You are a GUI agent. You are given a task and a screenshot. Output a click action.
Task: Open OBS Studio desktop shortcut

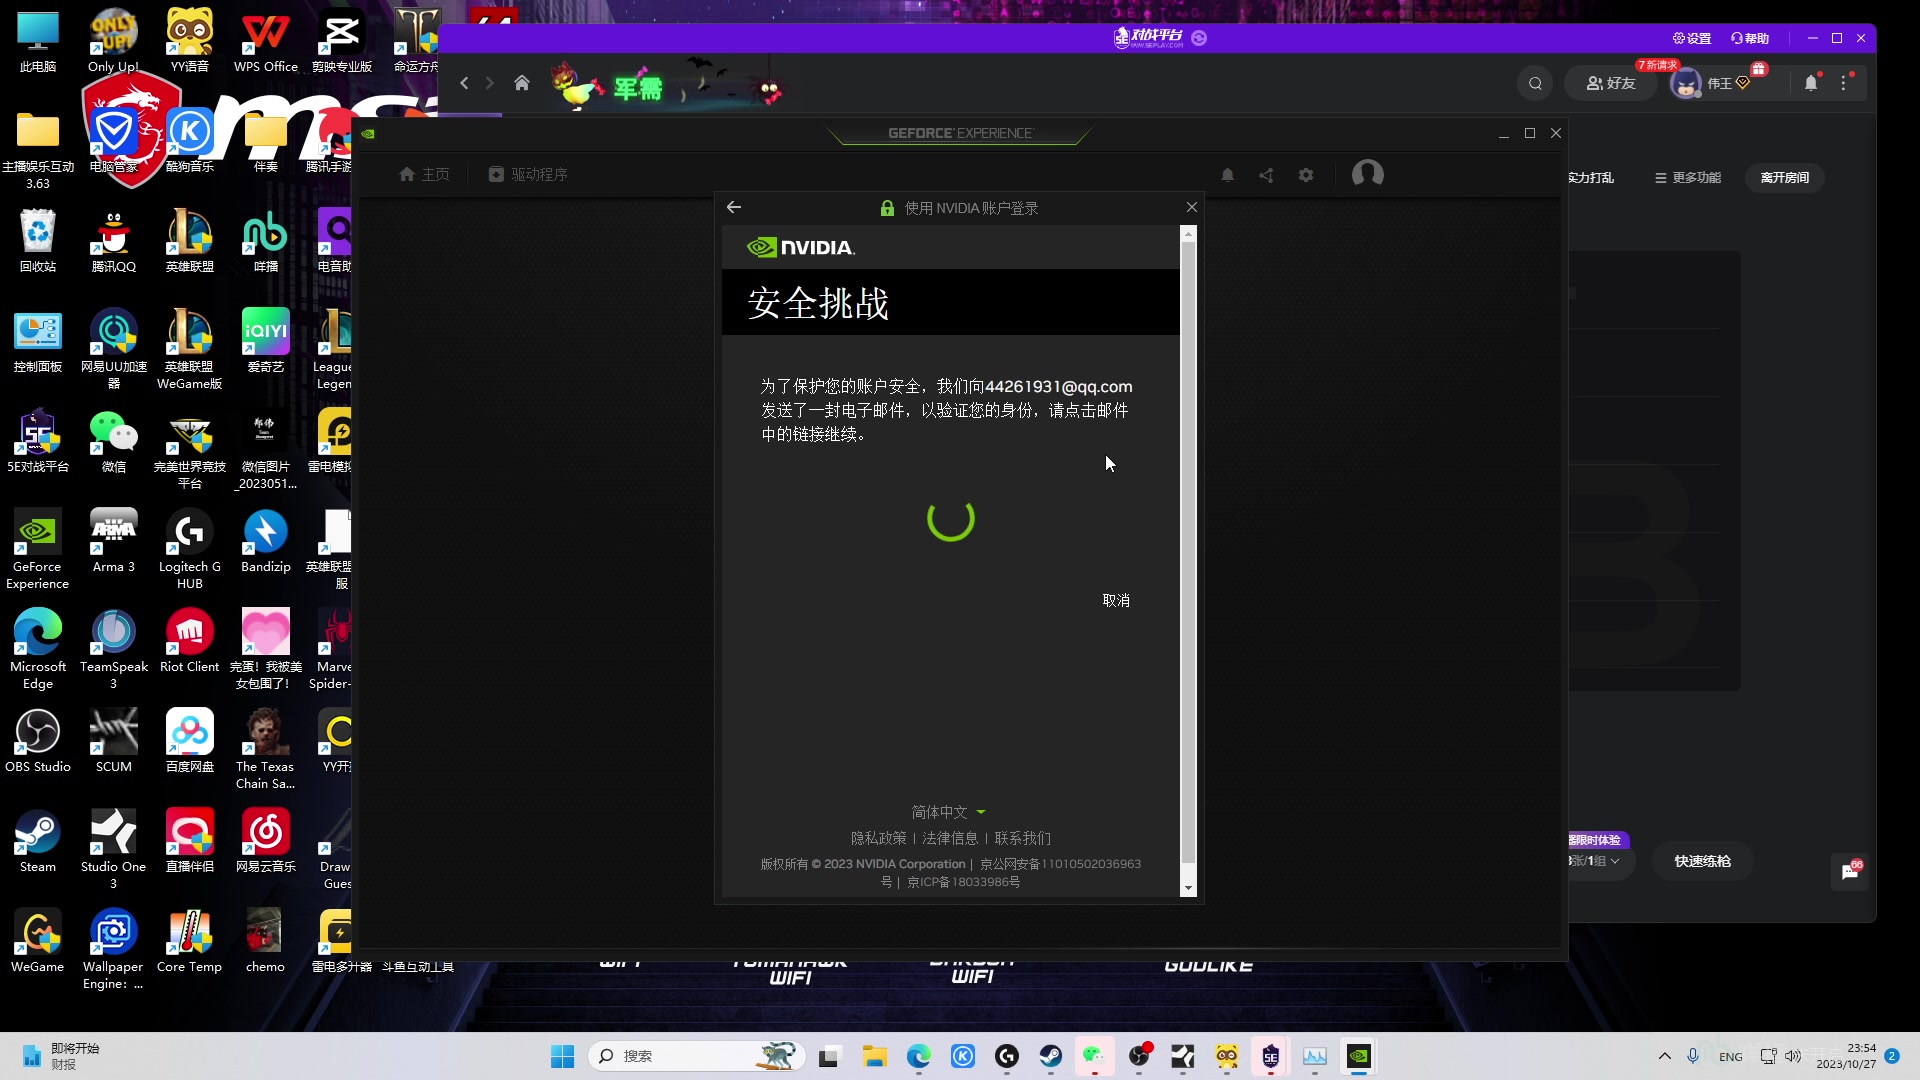point(38,741)
